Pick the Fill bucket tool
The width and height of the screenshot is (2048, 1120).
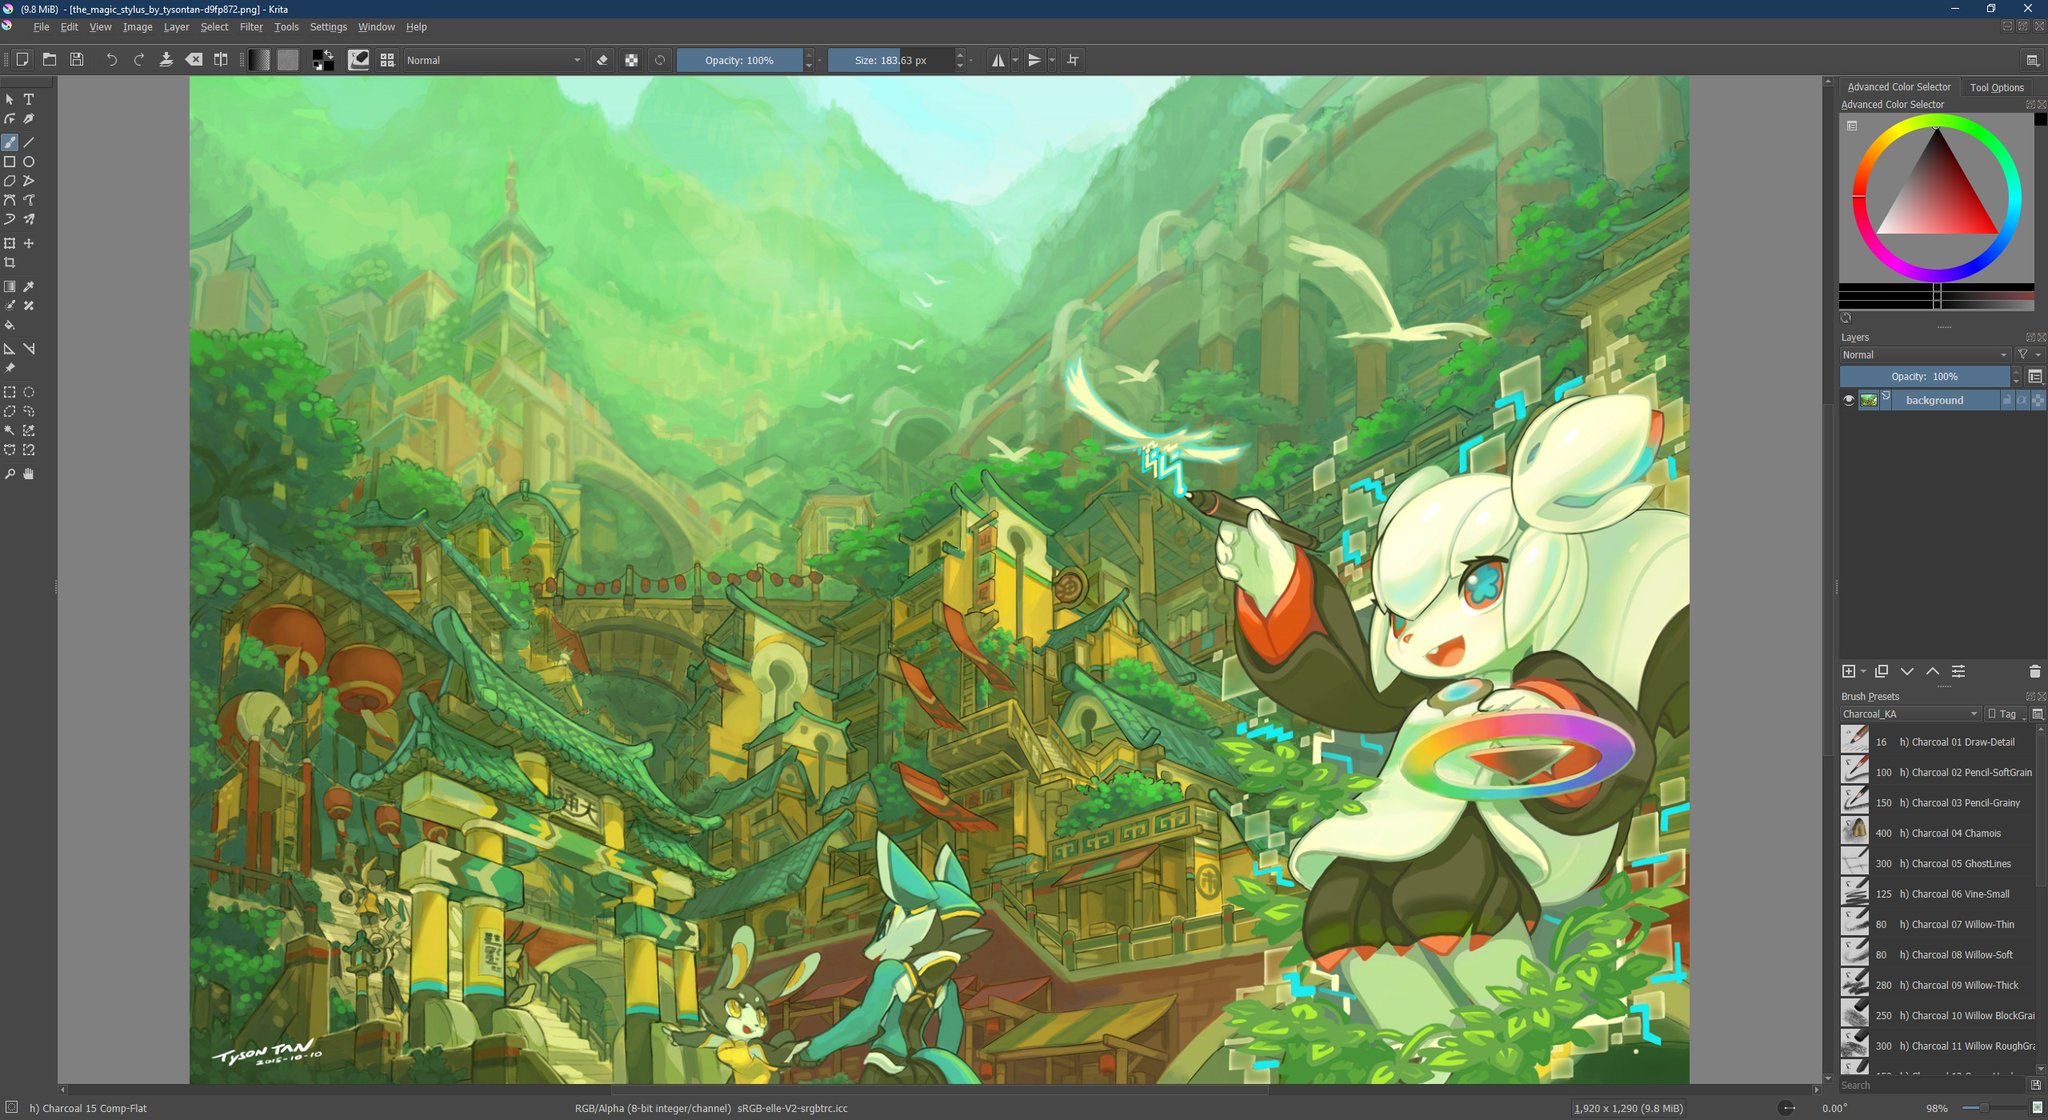pos(10,325)
